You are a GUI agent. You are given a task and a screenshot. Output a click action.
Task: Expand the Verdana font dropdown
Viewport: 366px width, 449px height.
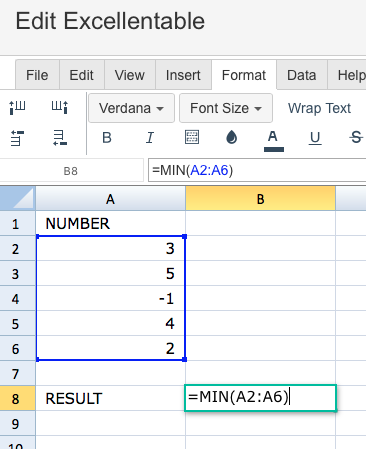(131, 108)
